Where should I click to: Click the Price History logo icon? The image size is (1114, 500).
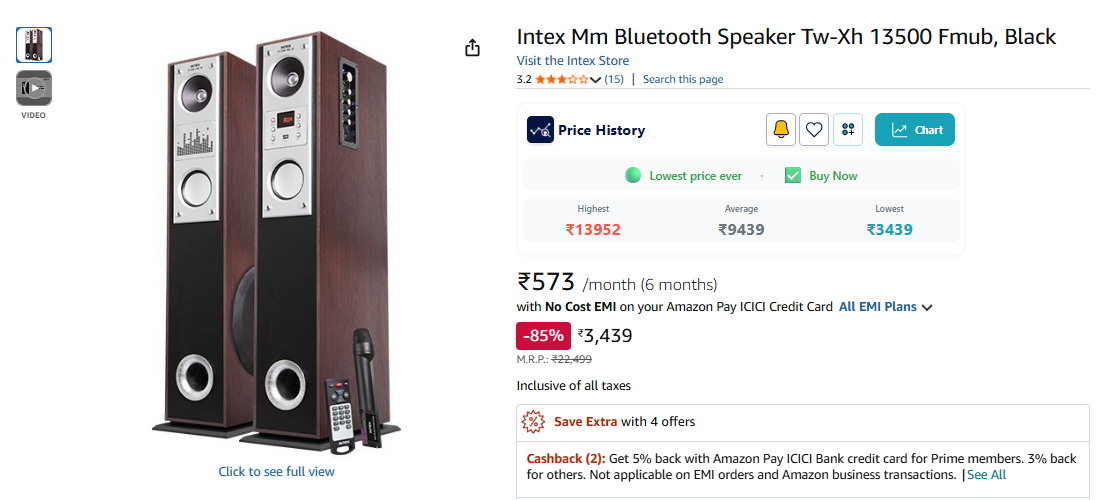pos(540,130)
